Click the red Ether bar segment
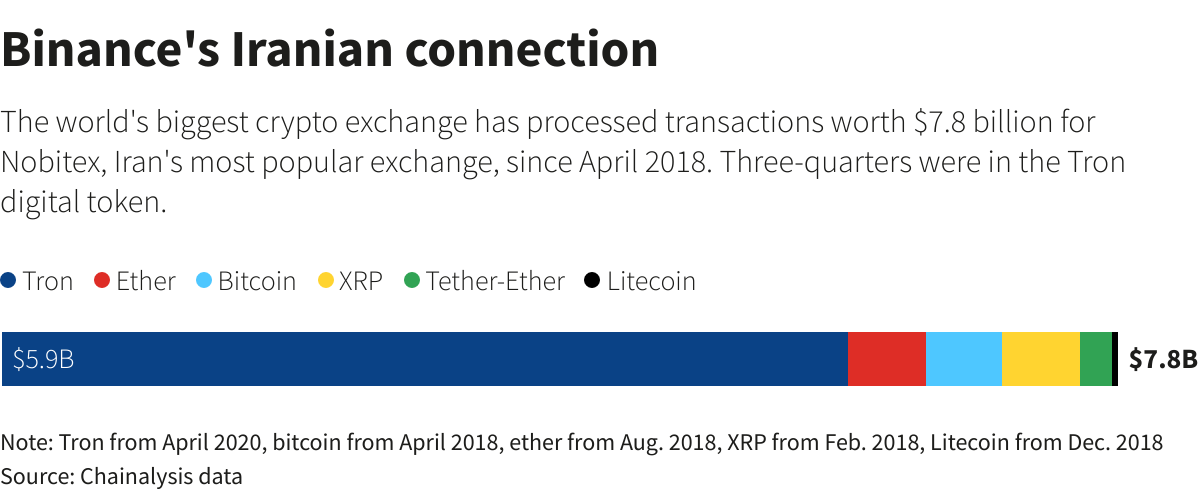 [x=887, y=359]
